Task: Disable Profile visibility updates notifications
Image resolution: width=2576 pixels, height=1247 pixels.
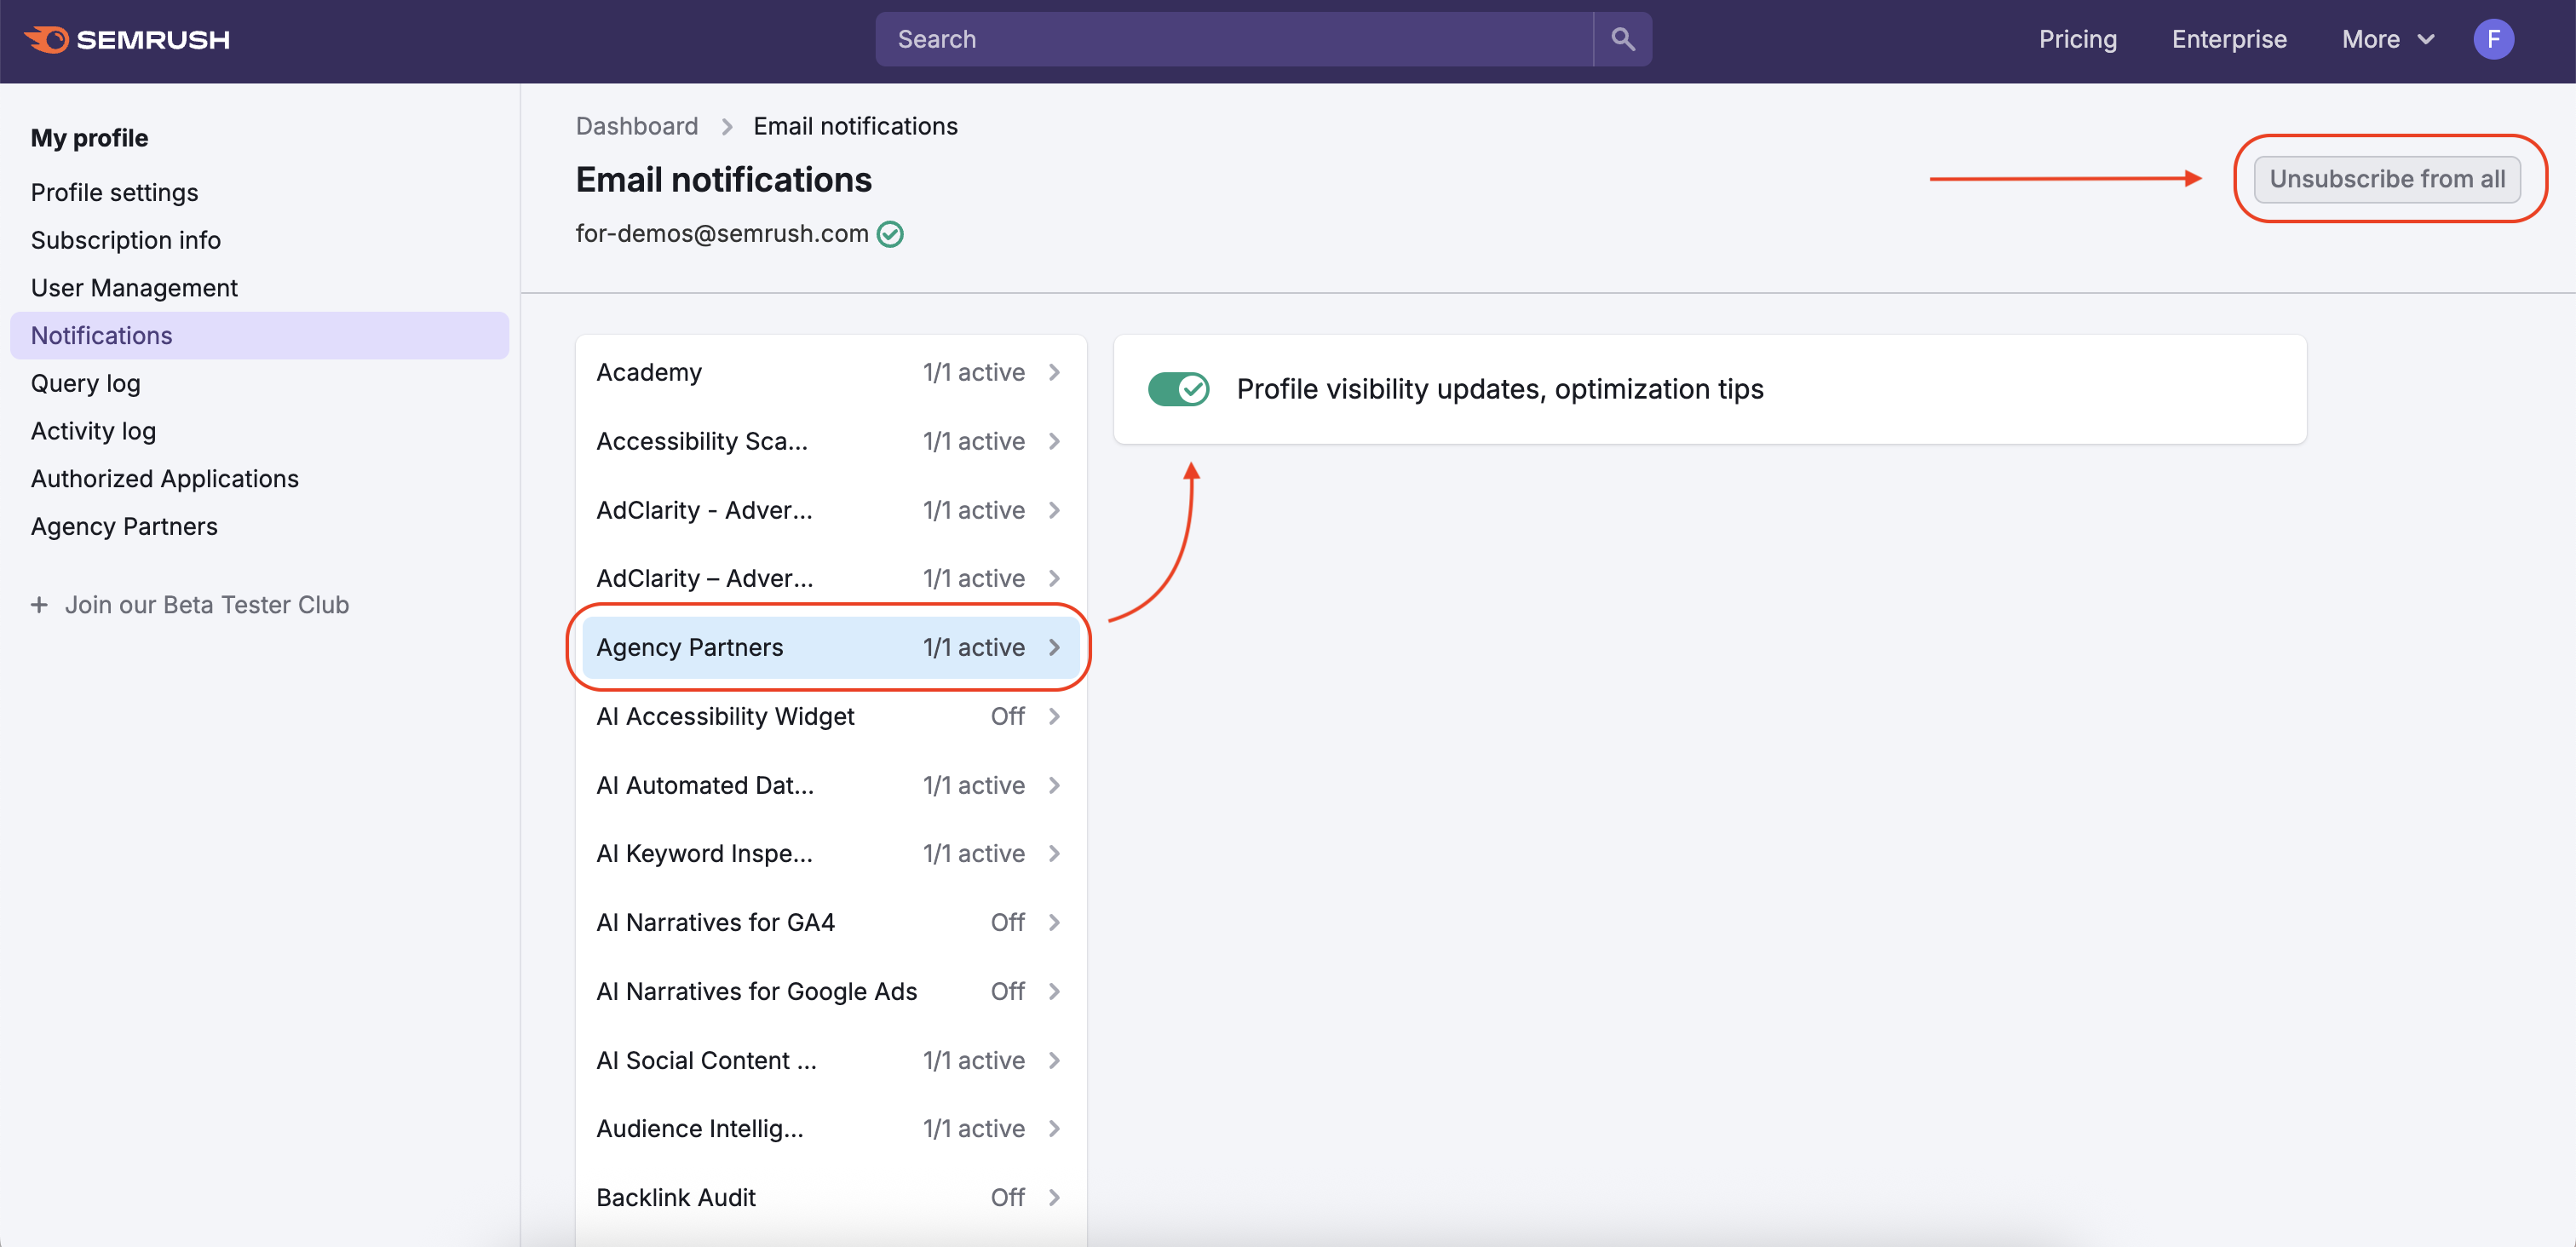Action: 1179,389
